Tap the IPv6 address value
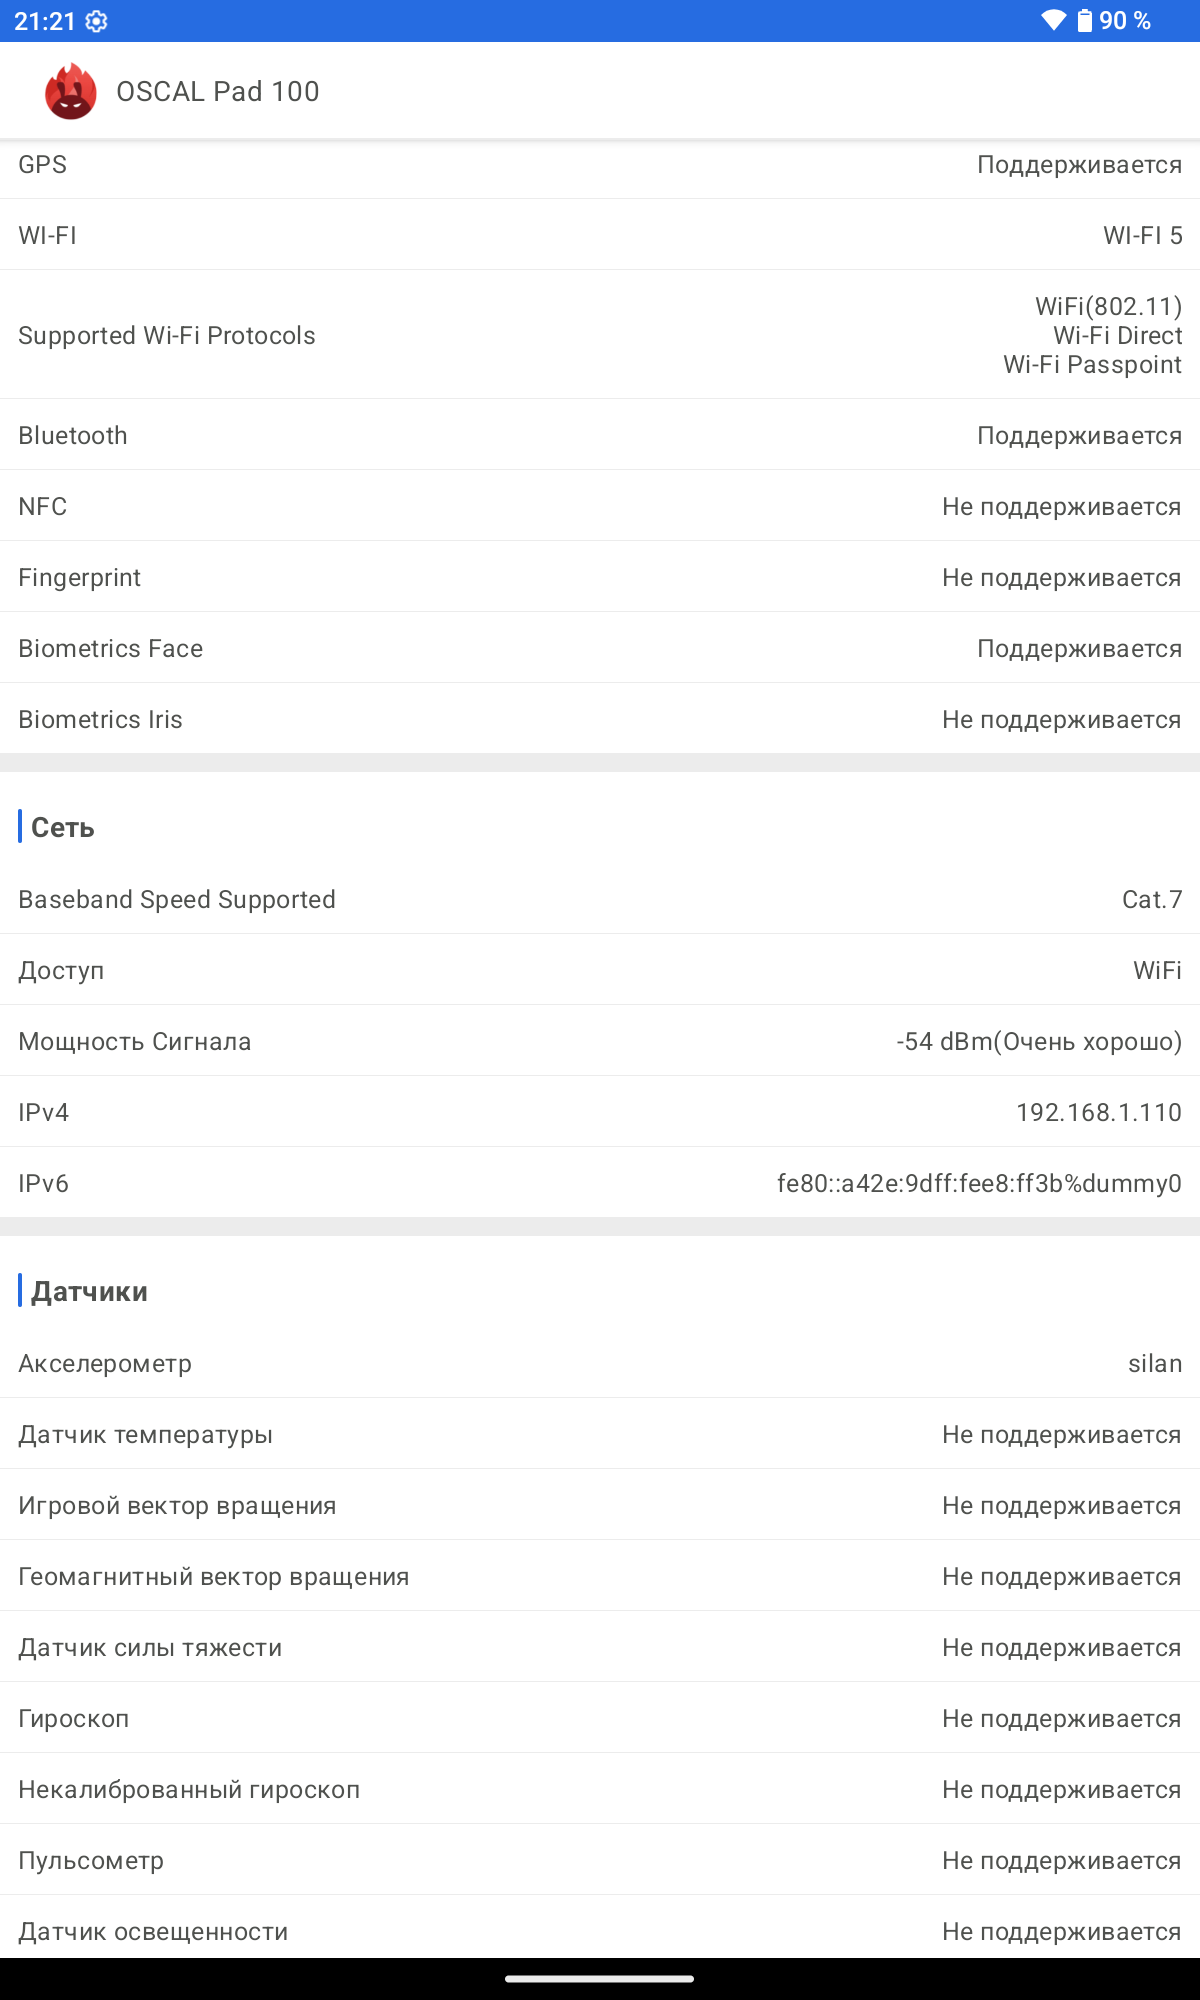 [x=979, y=1184]
